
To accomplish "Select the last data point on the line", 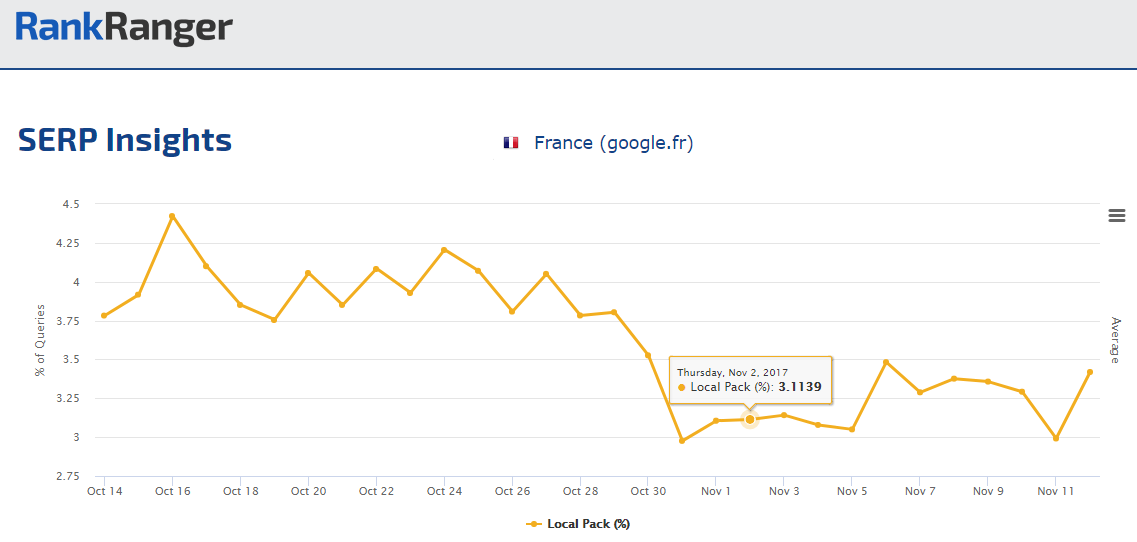I will point(1089,372).
